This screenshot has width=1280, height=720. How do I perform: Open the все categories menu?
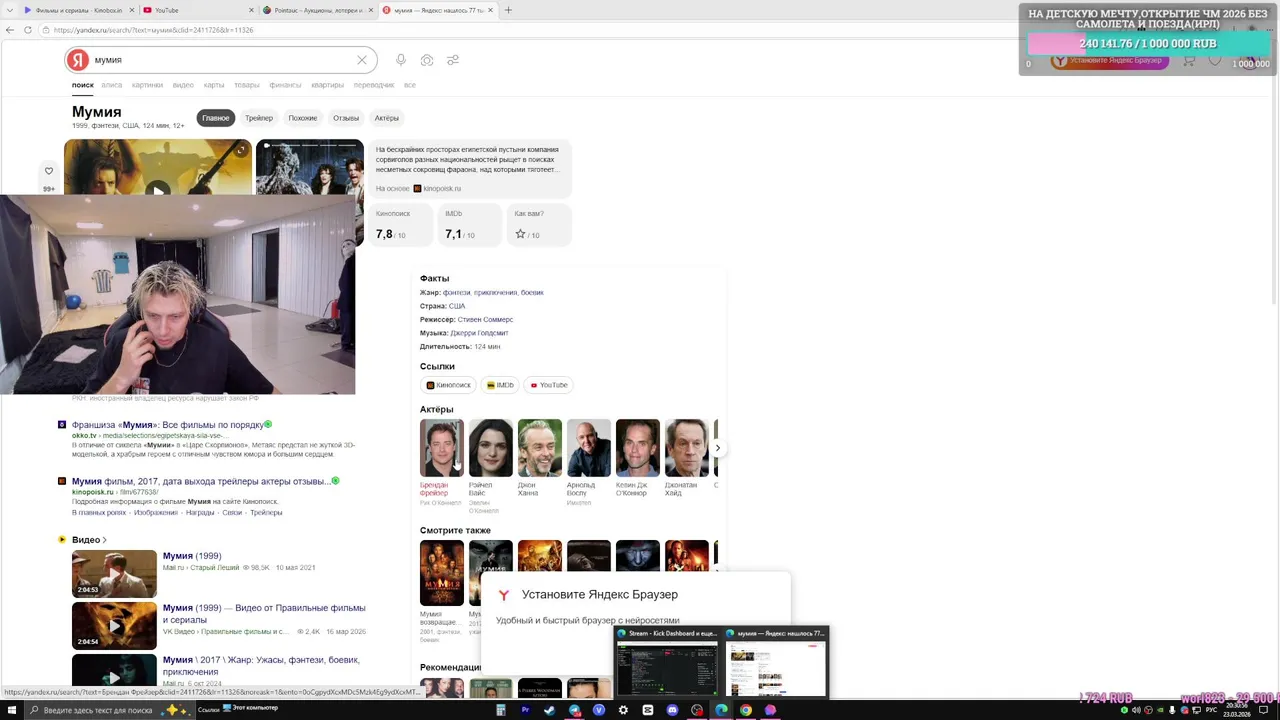(x=410, y=85)
